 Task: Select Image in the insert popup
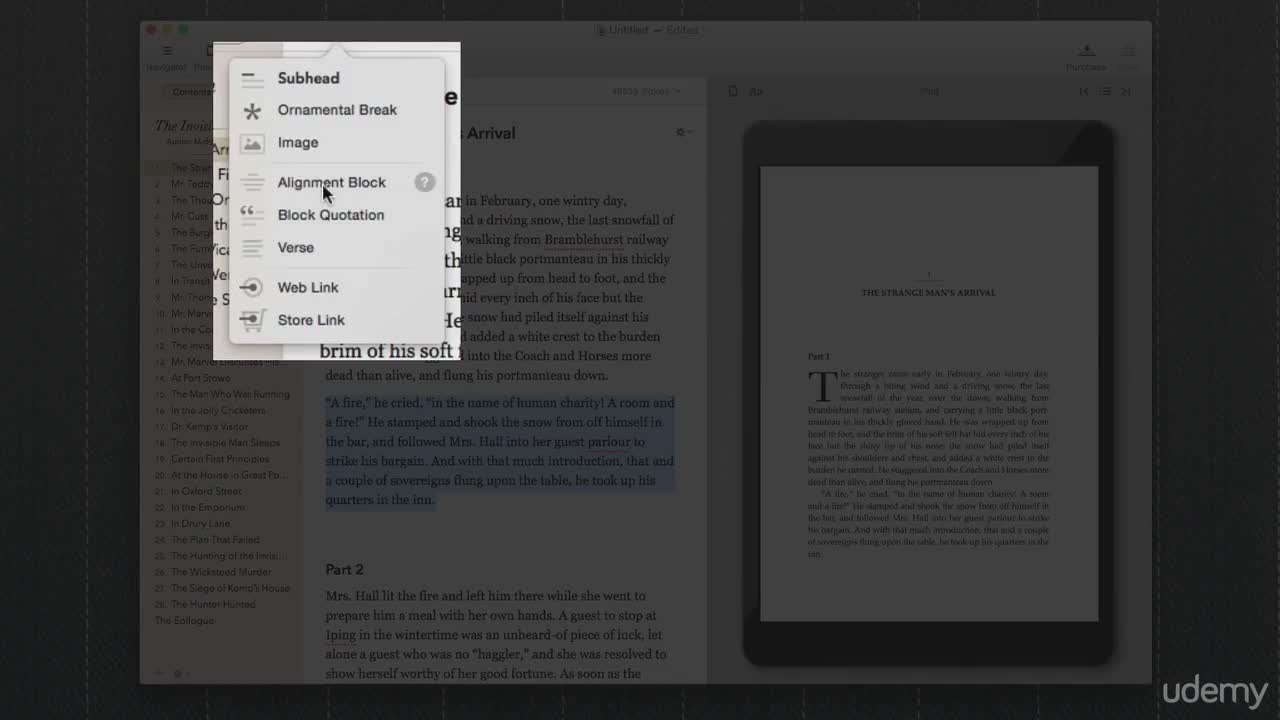(x=298, y=142)
